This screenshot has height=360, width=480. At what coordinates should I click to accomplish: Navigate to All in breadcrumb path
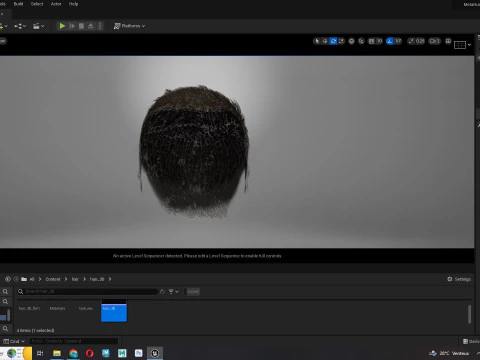pos(32,279)
